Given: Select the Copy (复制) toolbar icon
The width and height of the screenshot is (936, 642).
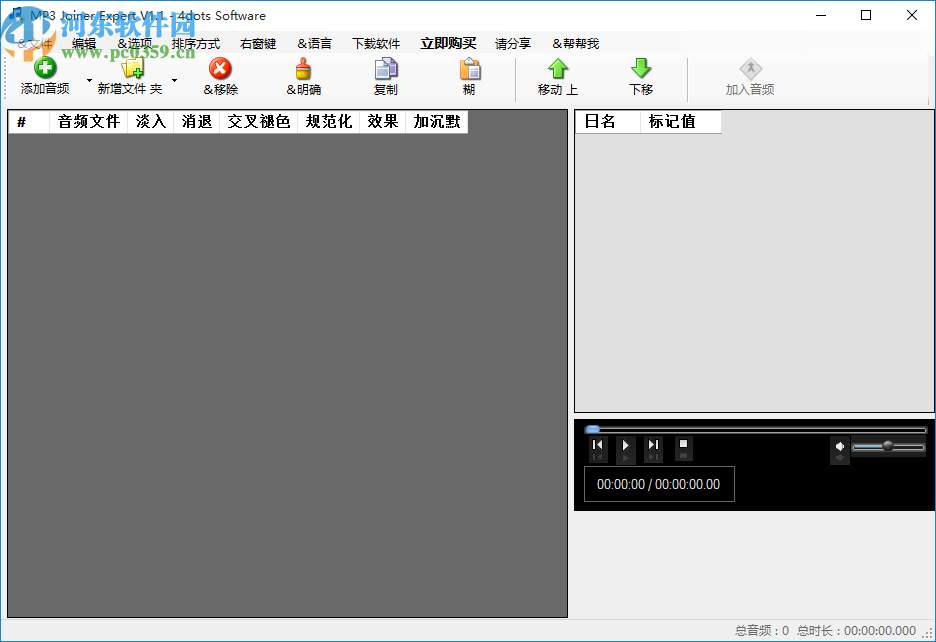Looking at the screenshot, I should (x=385, y=70).
